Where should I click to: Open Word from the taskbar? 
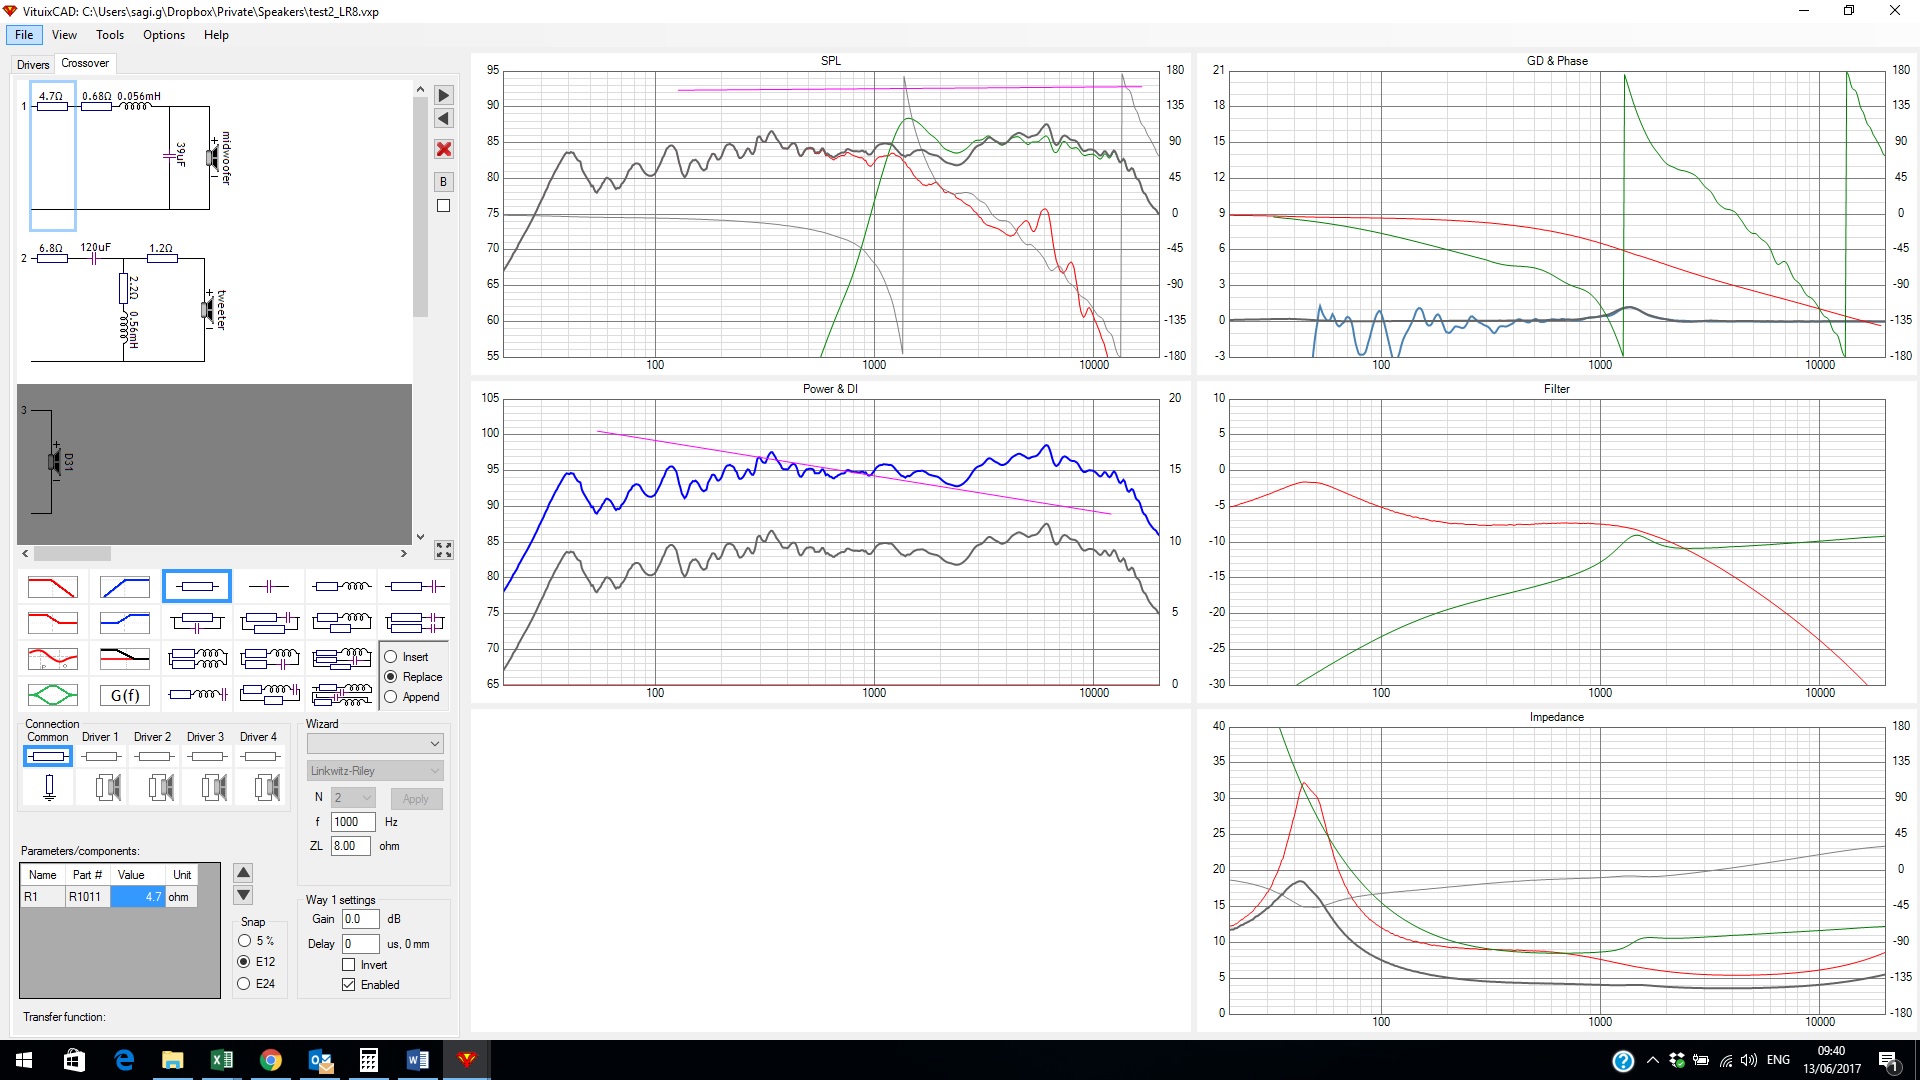[x=418, y=1060]
